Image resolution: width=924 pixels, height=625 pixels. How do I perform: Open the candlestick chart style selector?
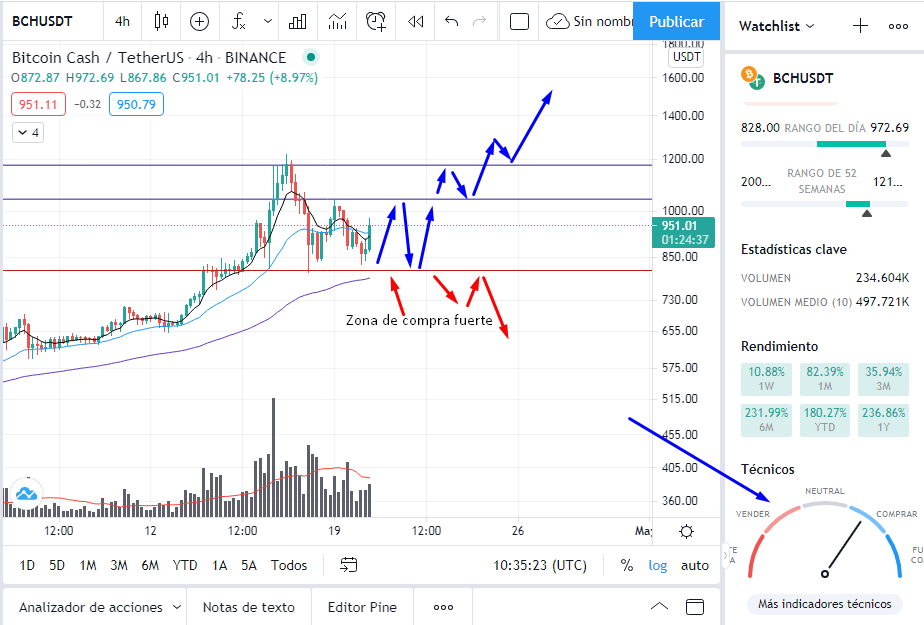pos(161,22)
